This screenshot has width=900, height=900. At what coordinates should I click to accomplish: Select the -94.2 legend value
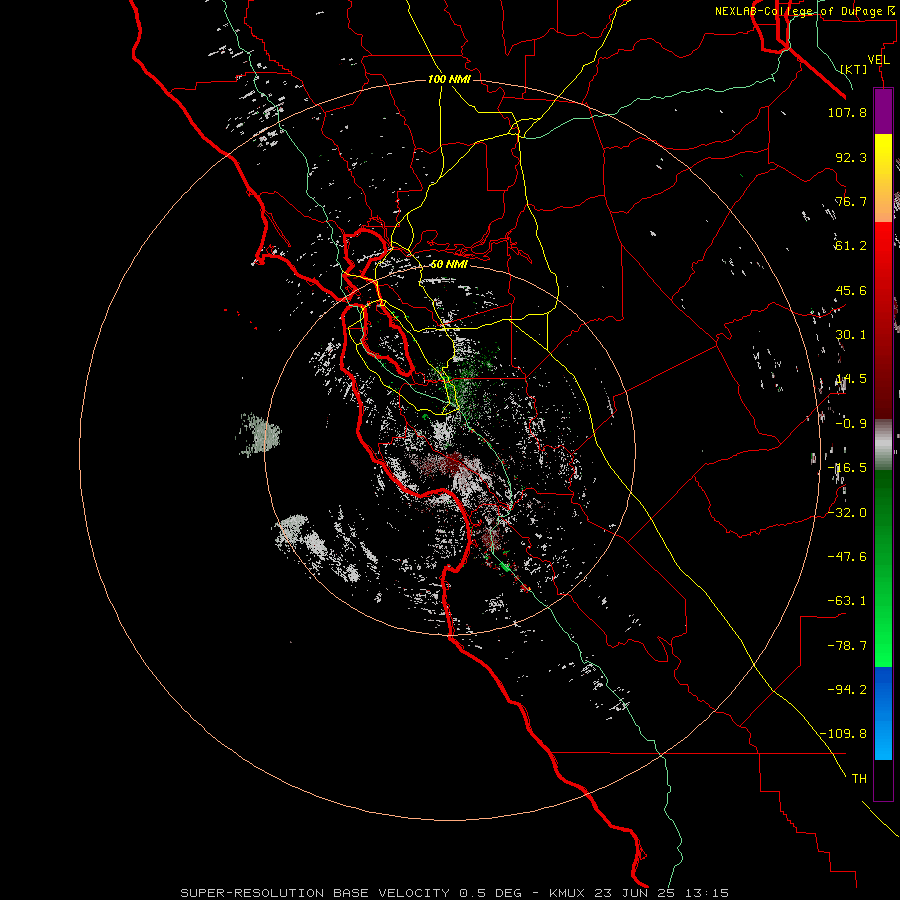pyautogui.click(x=847, y=690)
